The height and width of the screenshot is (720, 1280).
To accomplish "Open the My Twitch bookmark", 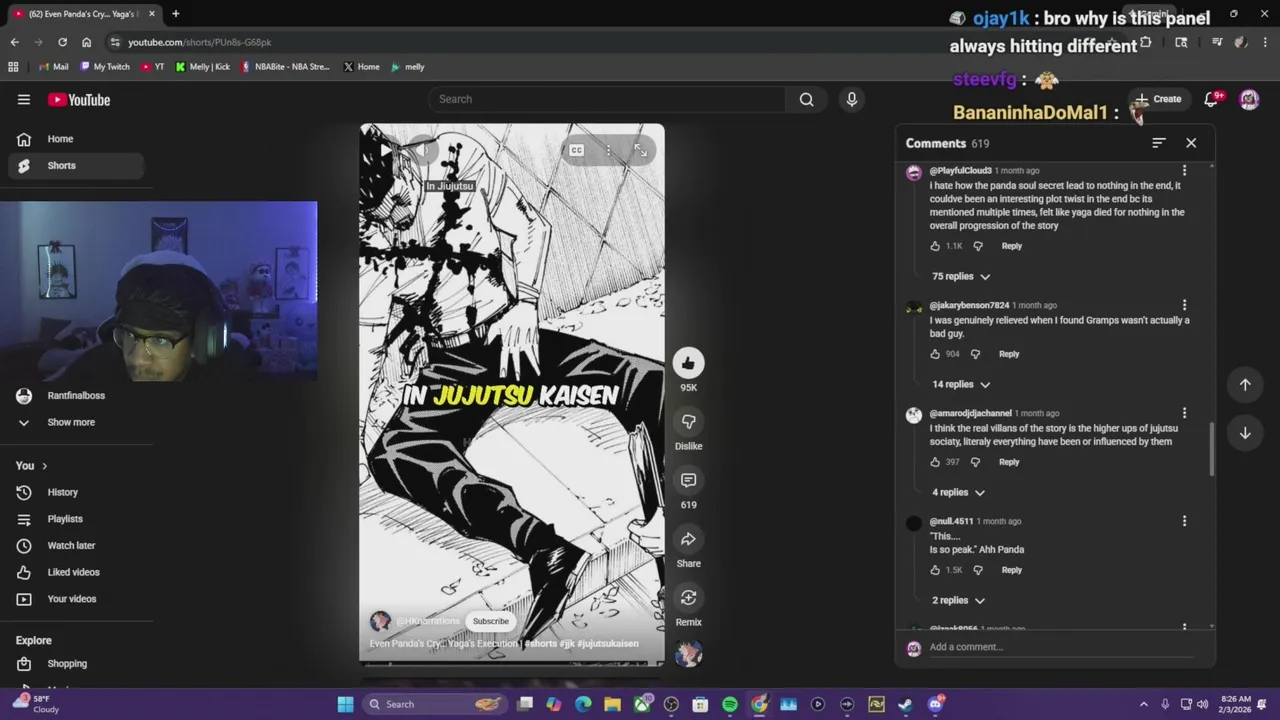I will tap(105, 67).
